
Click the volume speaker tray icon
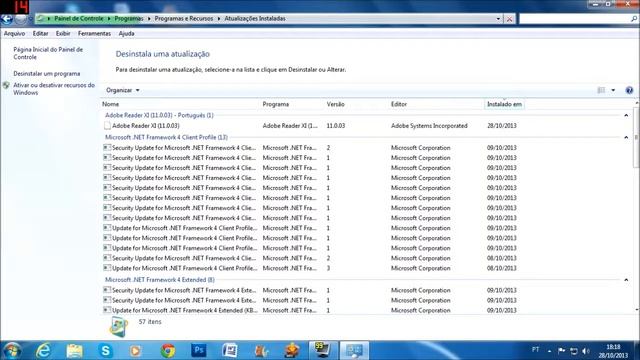click(586, 351)
